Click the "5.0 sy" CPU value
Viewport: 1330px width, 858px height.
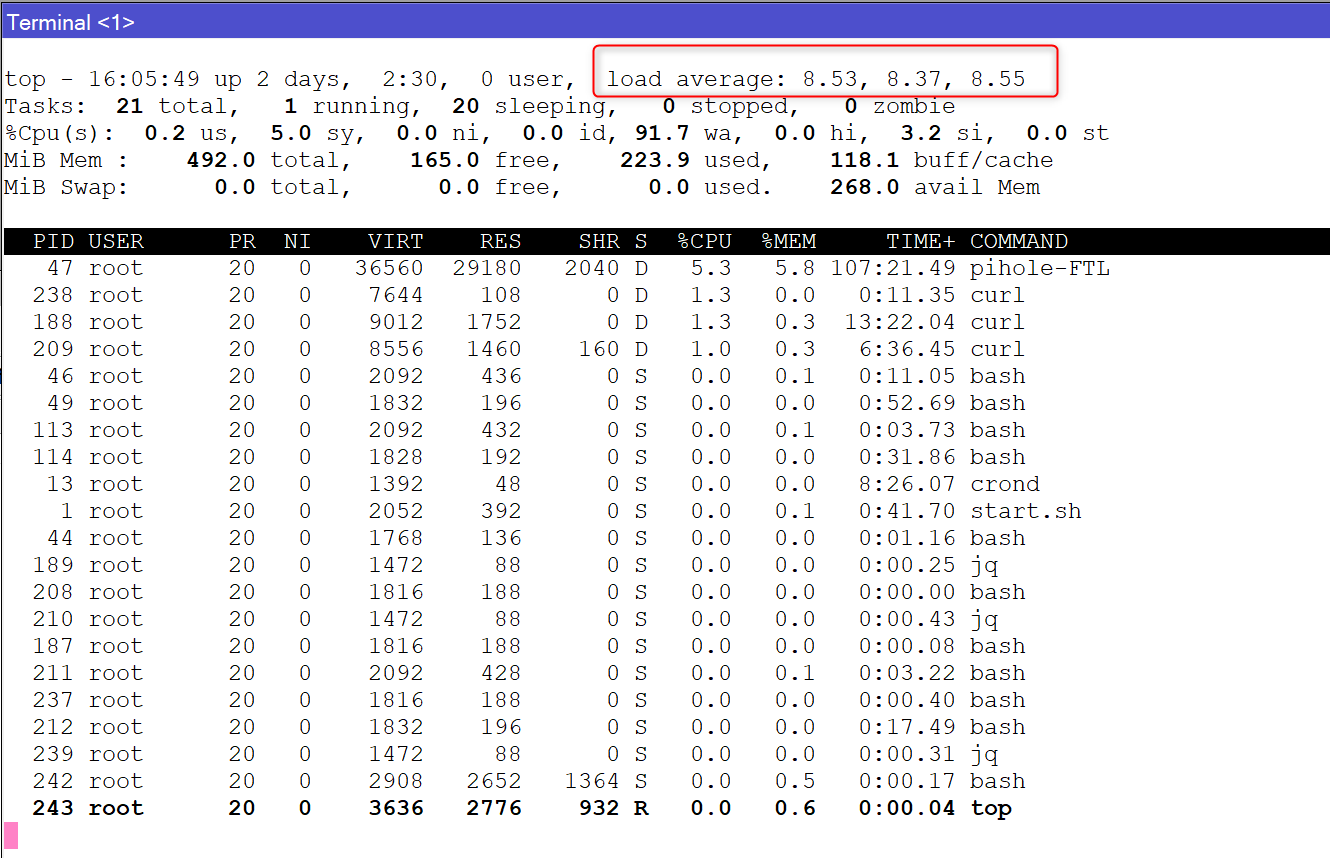[x=318, y=133]
